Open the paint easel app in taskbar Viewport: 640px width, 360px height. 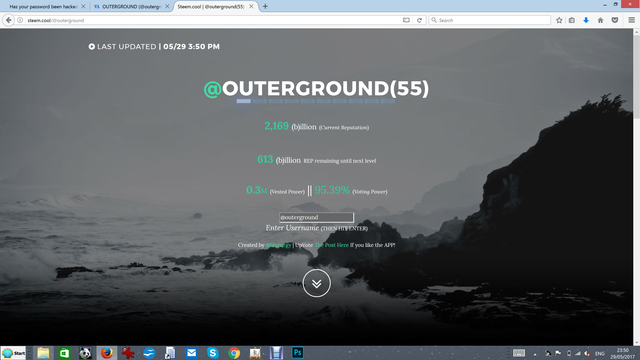click(x=255, y=353)
